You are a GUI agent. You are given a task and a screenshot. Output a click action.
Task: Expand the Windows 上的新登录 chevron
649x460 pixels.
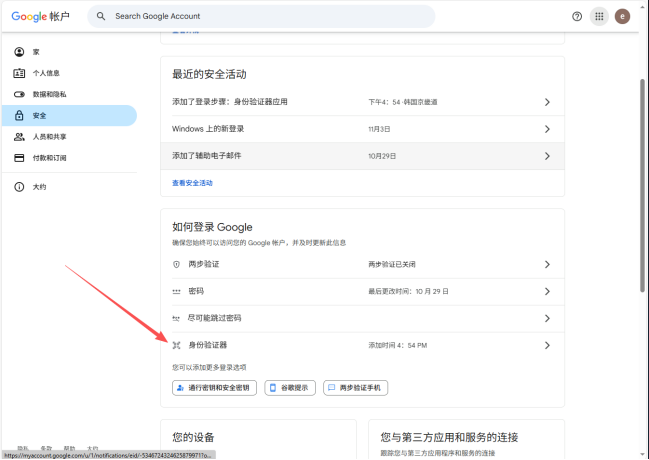click(547, 129)
